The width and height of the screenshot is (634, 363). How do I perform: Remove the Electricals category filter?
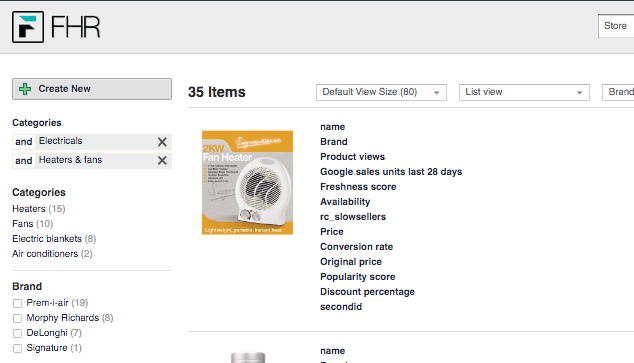pos(162,142)
